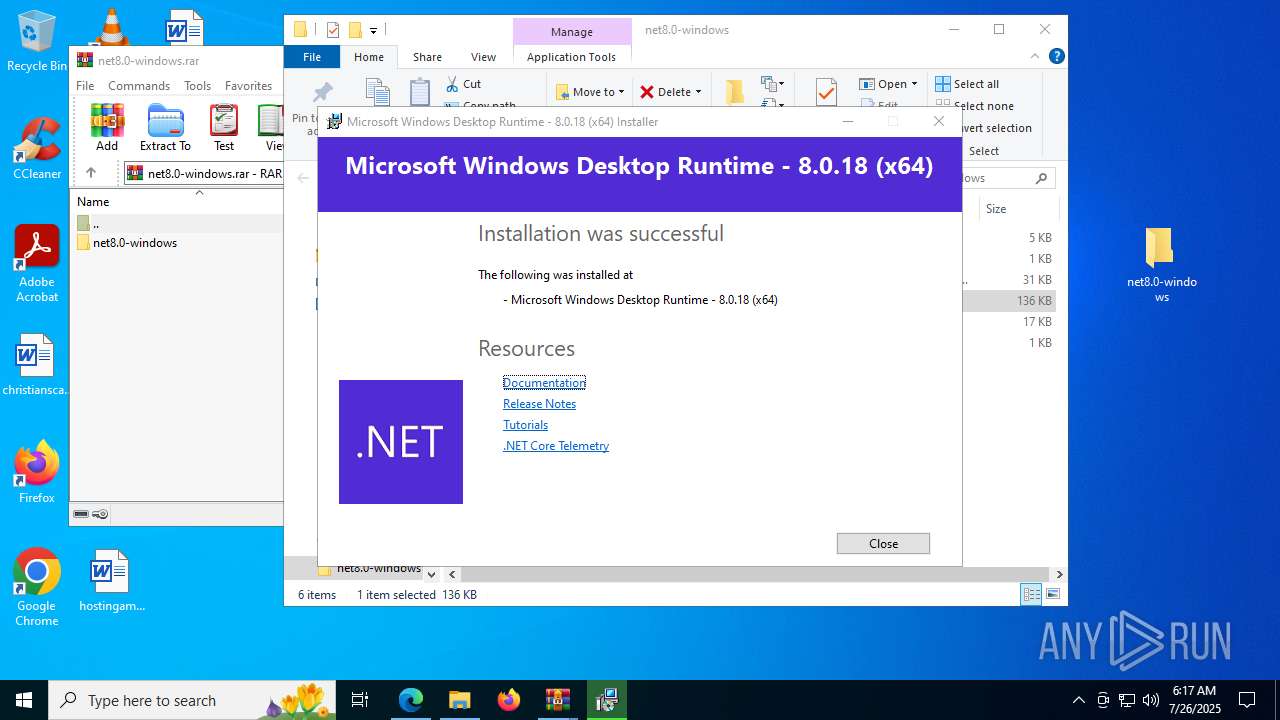Switch to View tab in File Explorer

point(483,57)
